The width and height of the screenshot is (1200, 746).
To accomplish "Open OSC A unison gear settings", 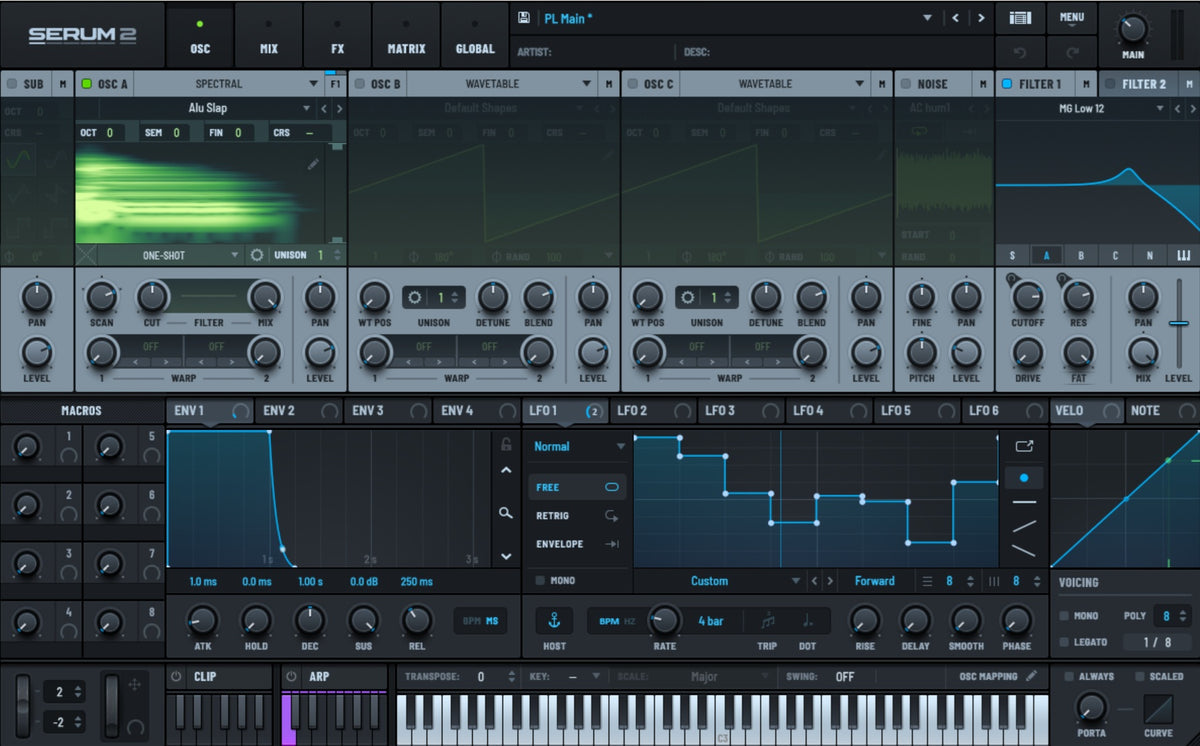I will pyautogui.click(x=257, y=255).
